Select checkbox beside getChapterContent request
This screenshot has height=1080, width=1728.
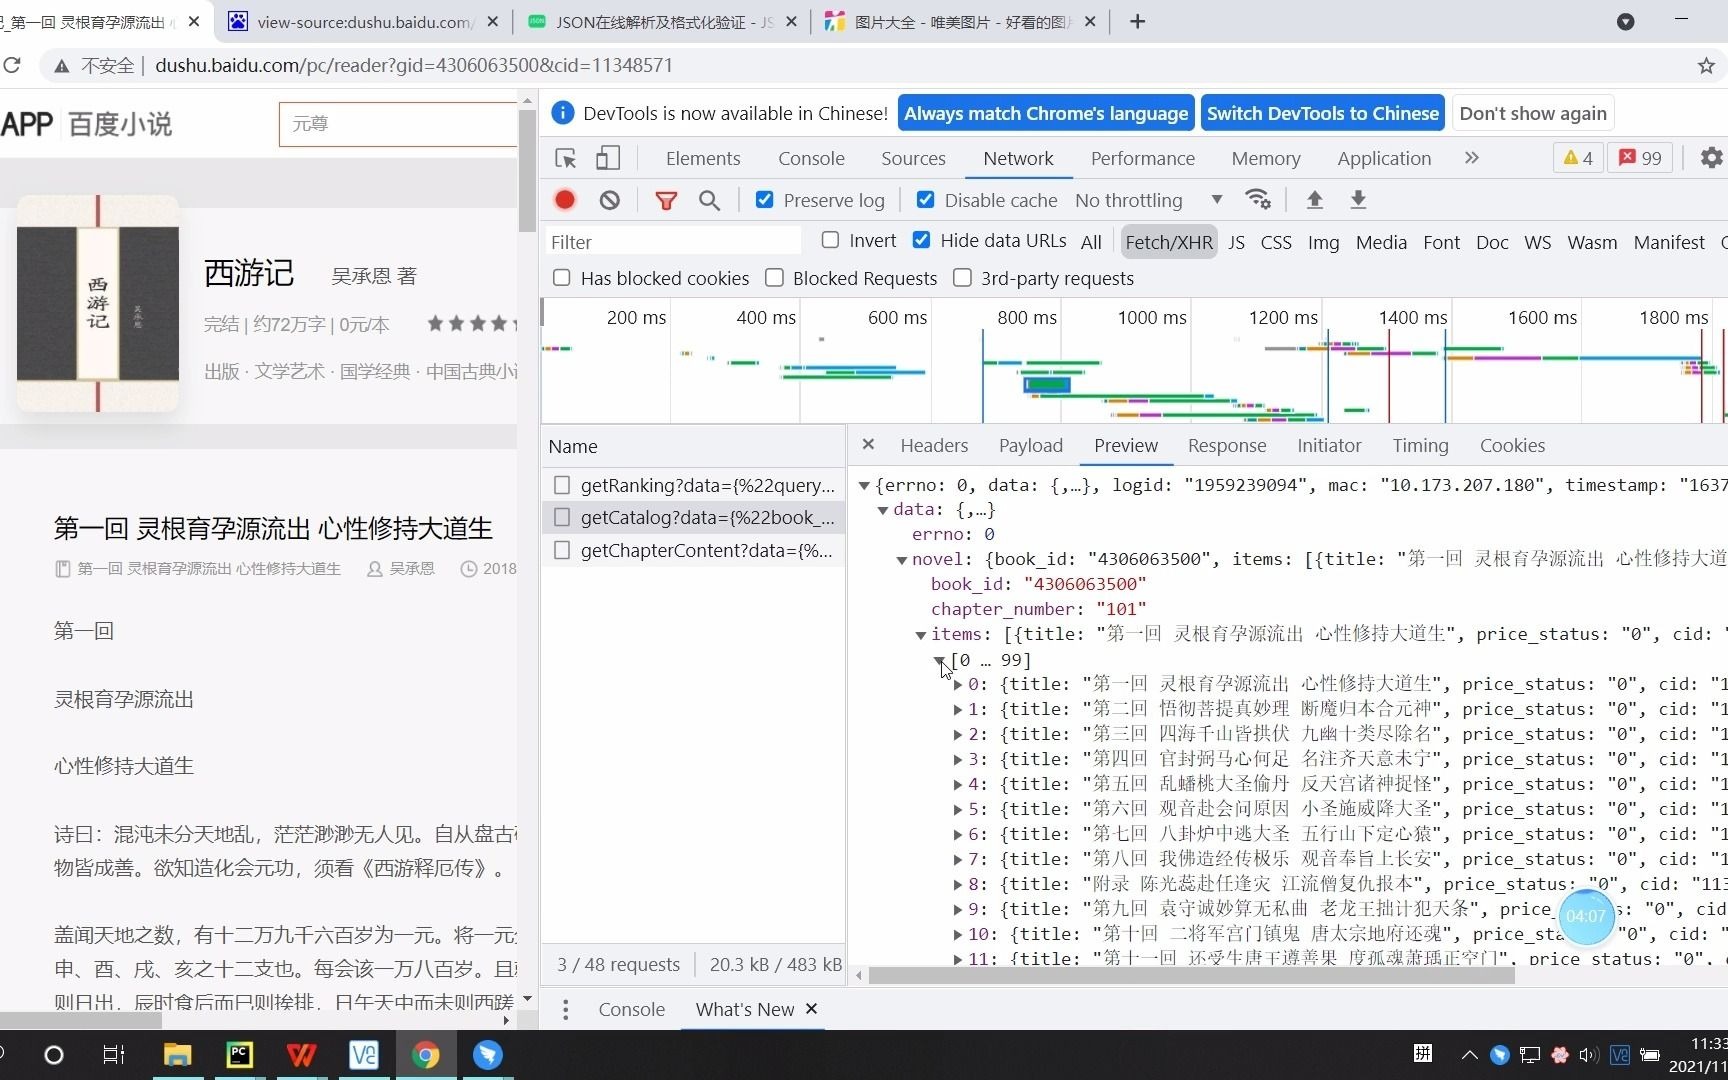[x=562, y=550]
